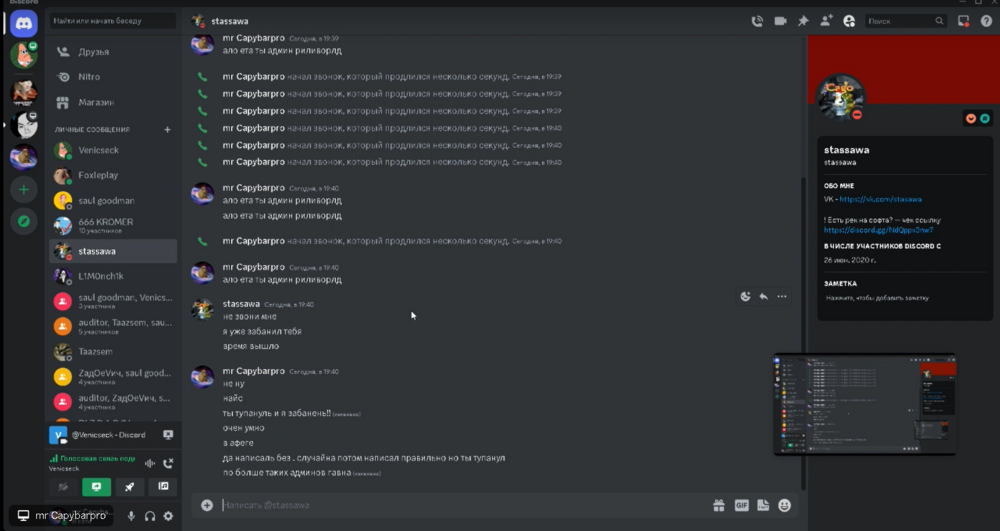This screenshot has width=1000, height=531.
Task: Click the stassawa profile avatar in the panel
Action: [841, 98]
